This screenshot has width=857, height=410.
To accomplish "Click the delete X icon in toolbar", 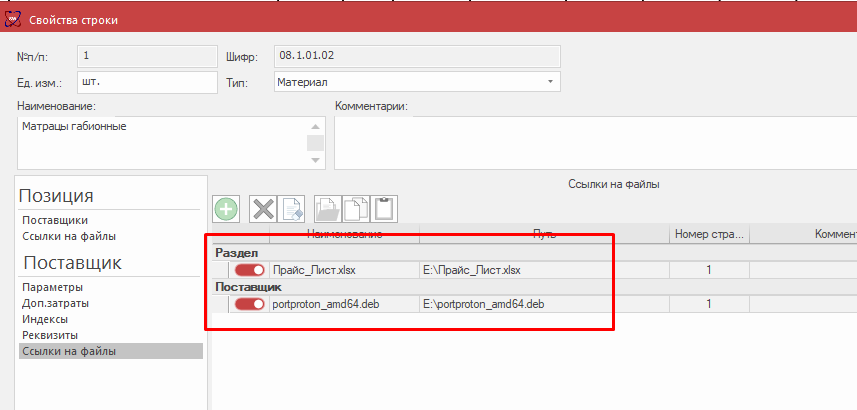I will click(263, 209).
